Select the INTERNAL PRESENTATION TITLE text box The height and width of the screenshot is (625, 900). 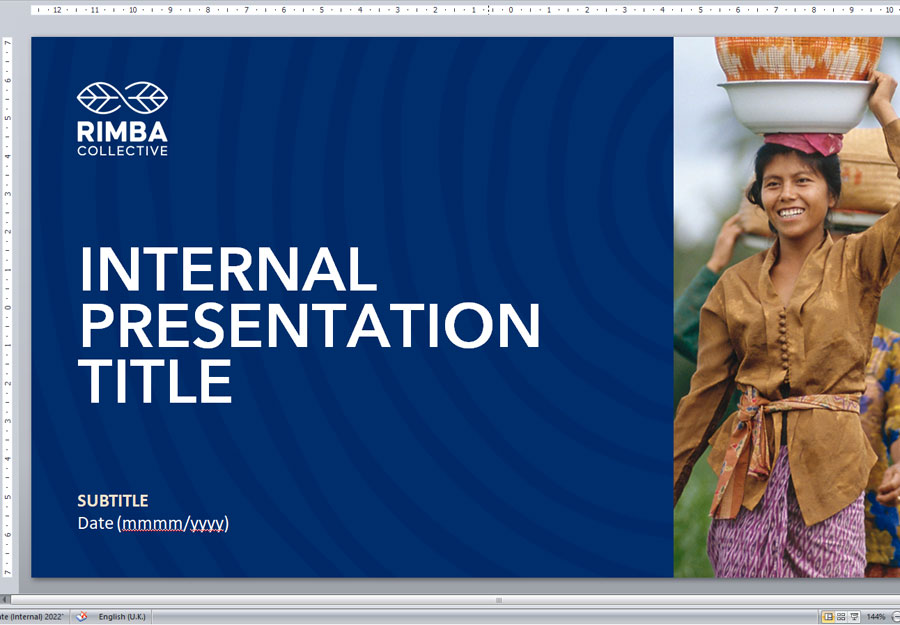[309, 325]
